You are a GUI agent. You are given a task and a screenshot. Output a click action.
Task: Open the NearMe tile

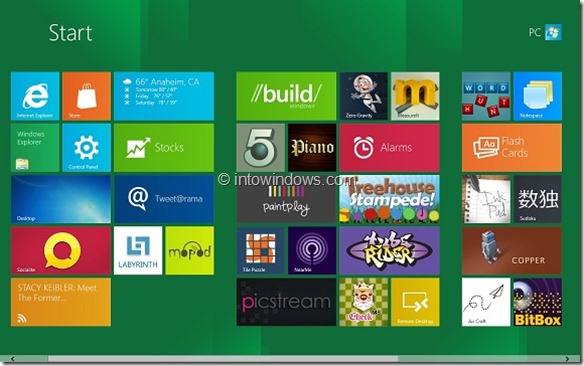[312, 251]
